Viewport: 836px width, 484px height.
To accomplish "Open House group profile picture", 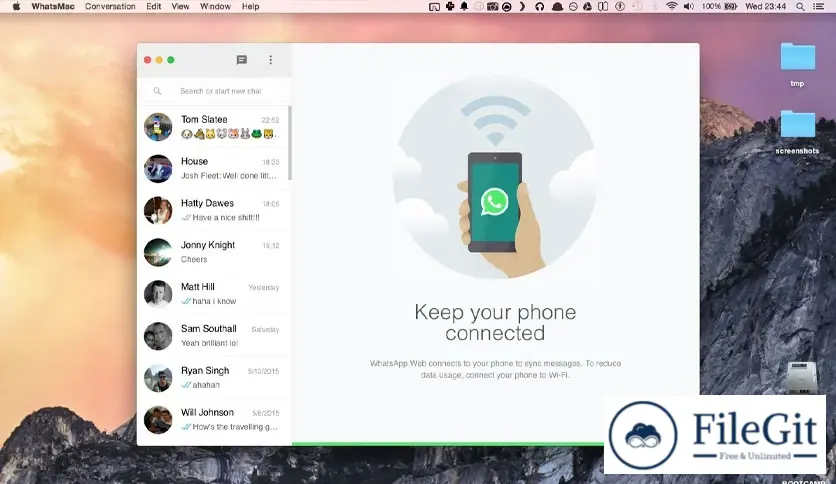I will (158, 168).
